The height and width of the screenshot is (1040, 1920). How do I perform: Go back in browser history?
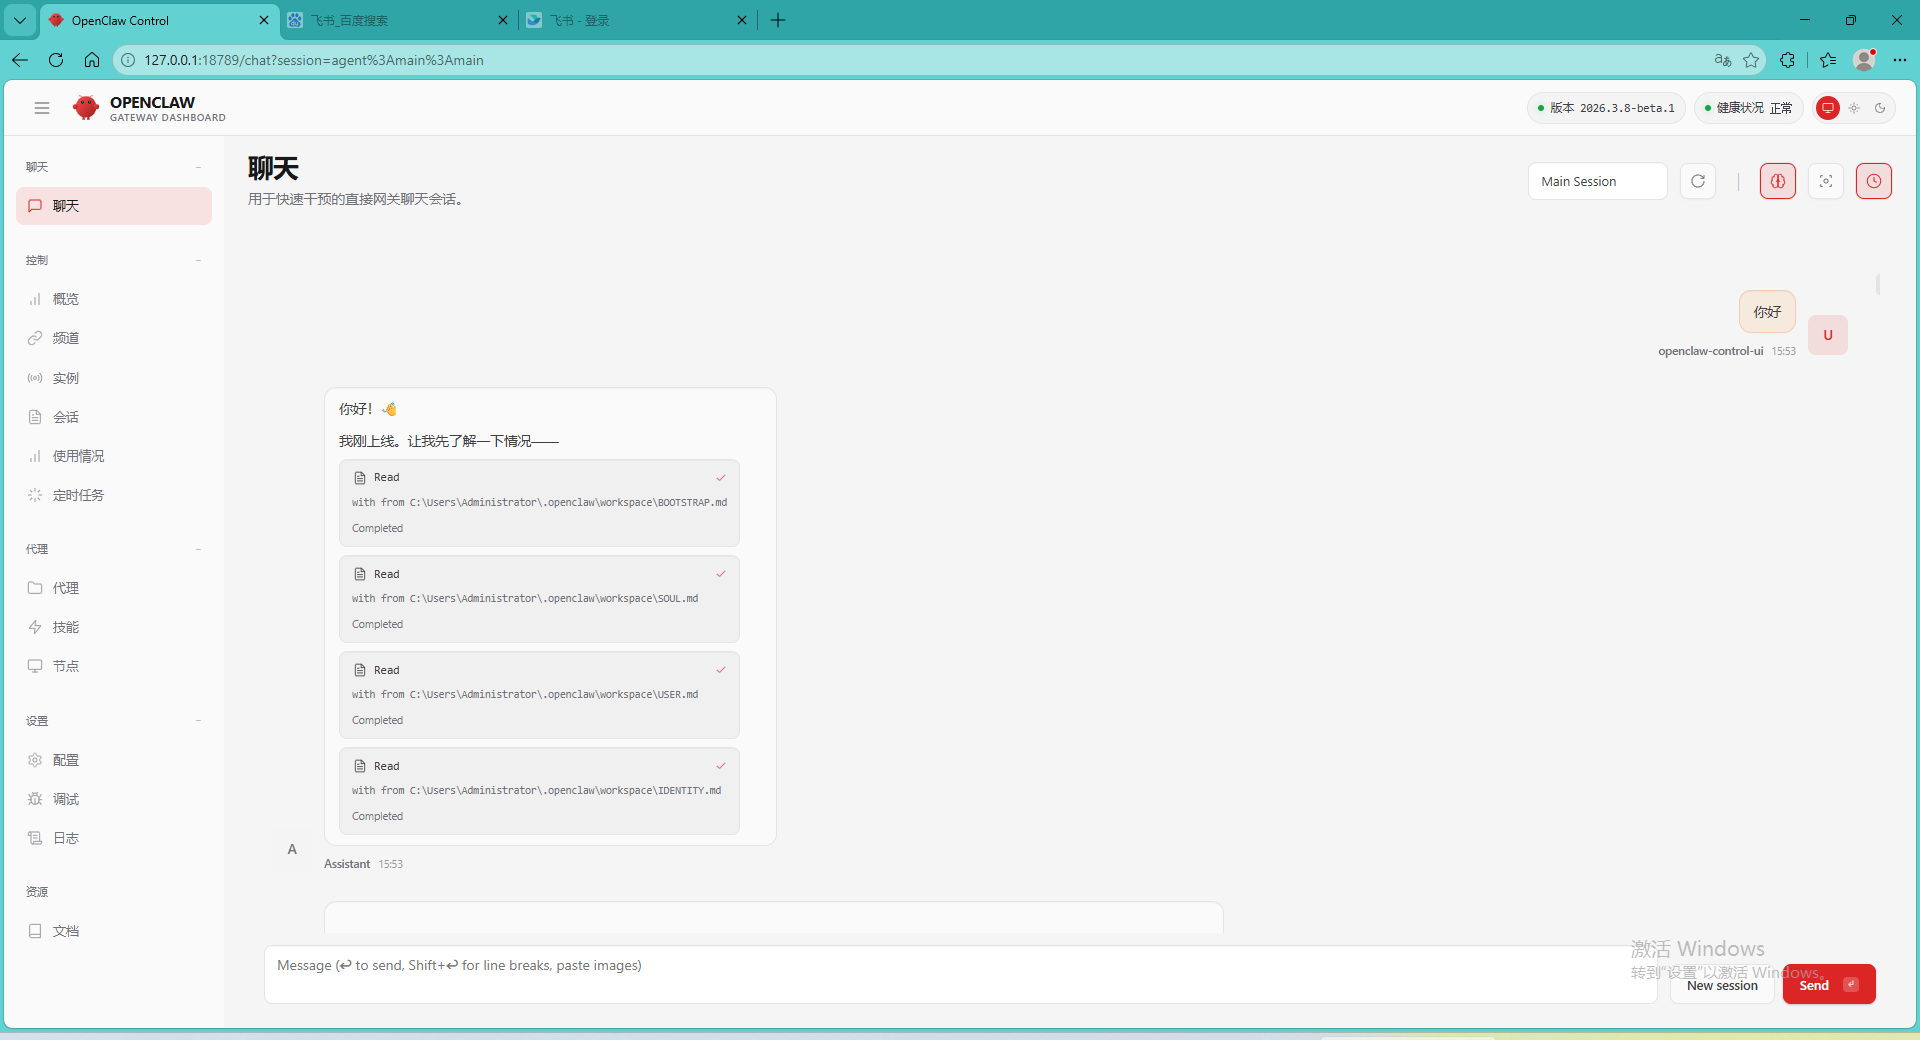click(x=20, y=60)
